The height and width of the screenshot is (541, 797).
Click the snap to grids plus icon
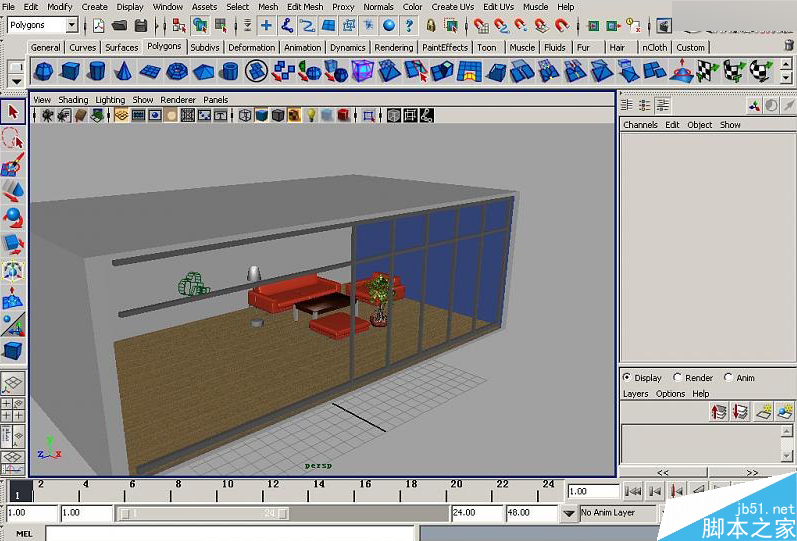[x=265, y=26]
